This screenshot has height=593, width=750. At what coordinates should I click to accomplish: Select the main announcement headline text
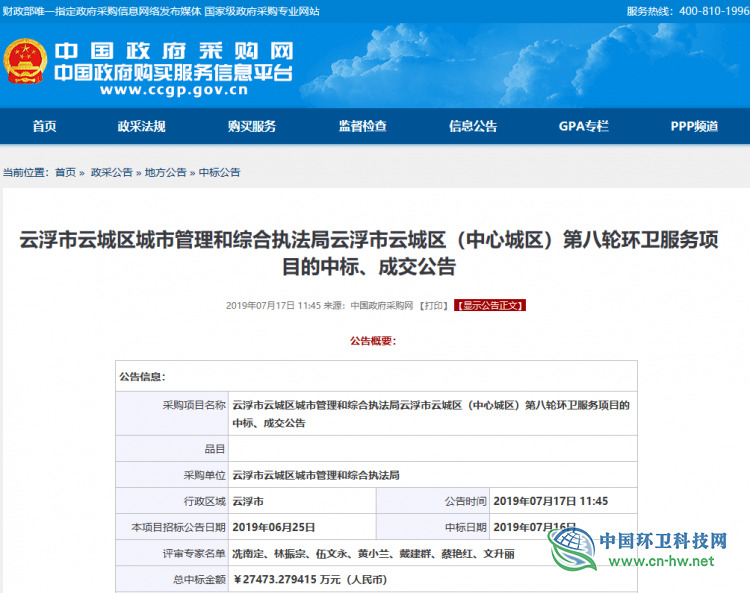(x=369, y=253)
